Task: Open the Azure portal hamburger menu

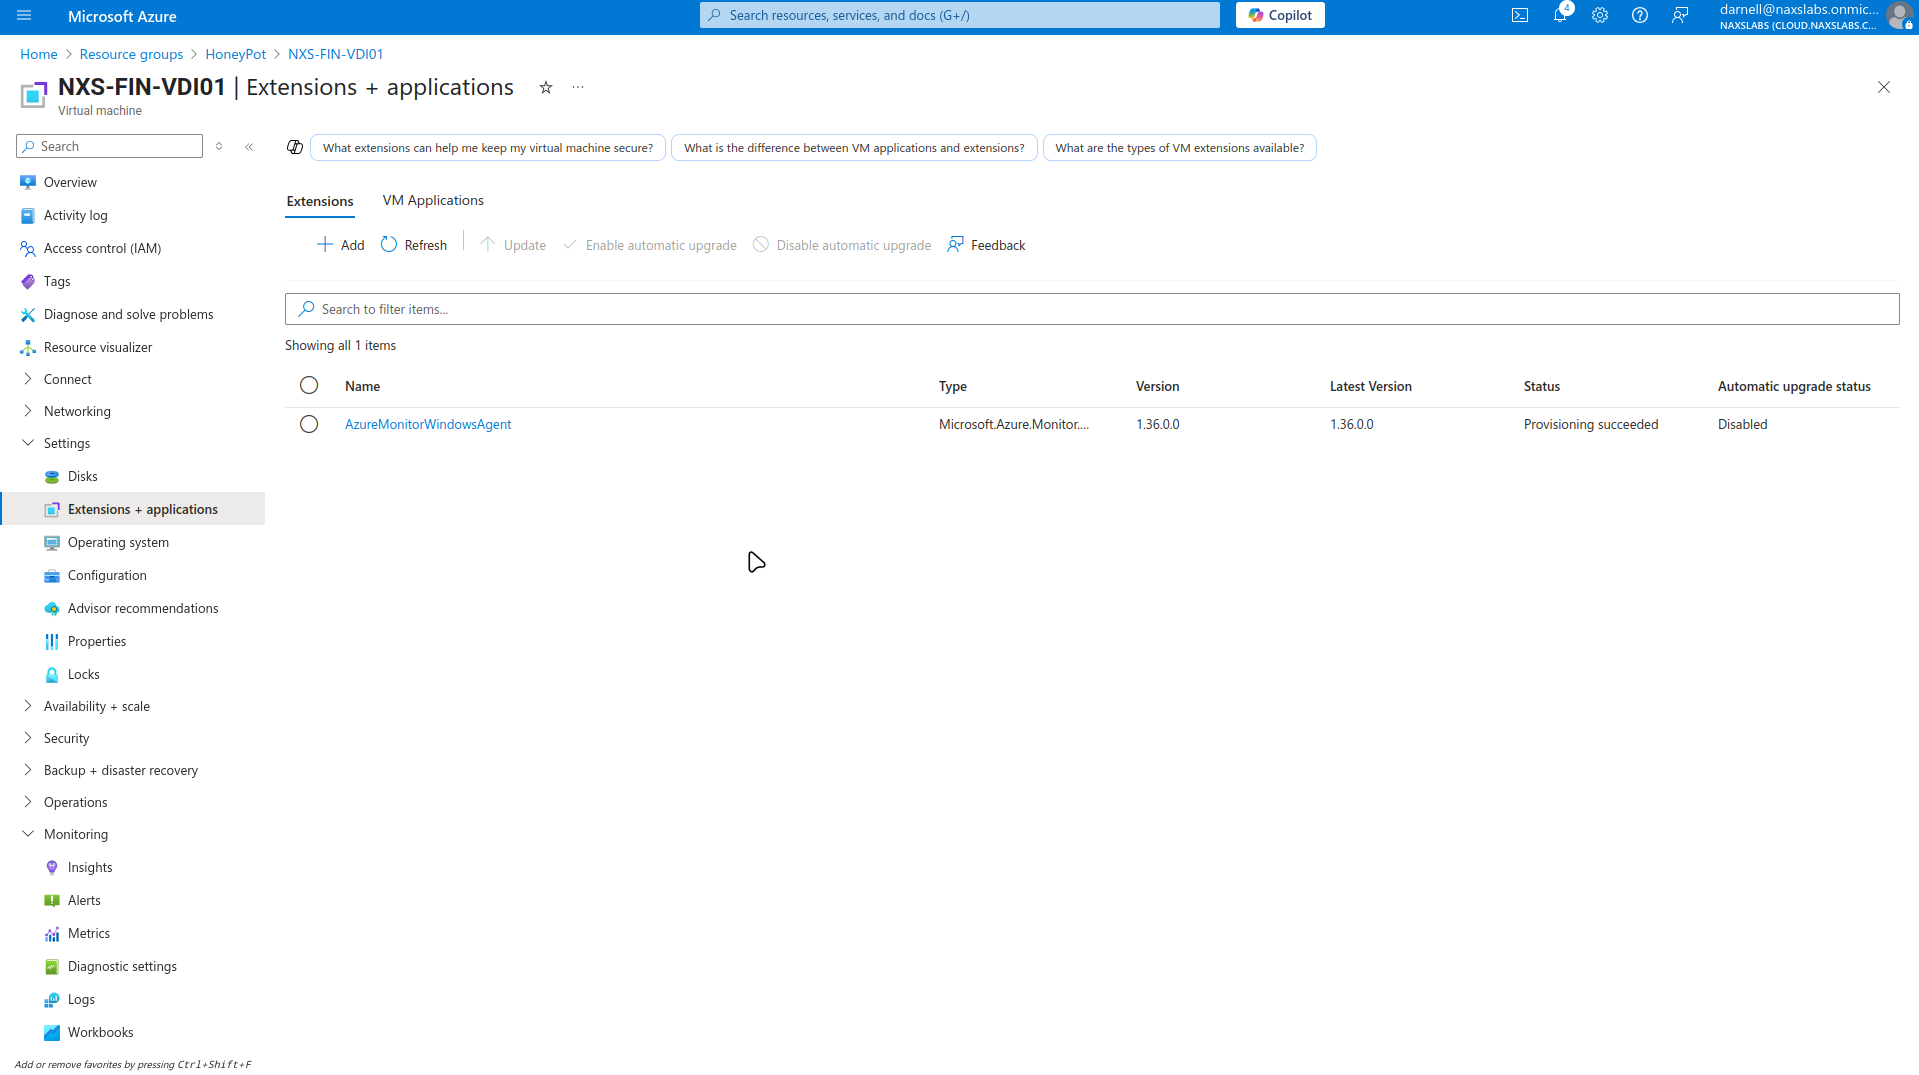Action: (x=24, y=16)
